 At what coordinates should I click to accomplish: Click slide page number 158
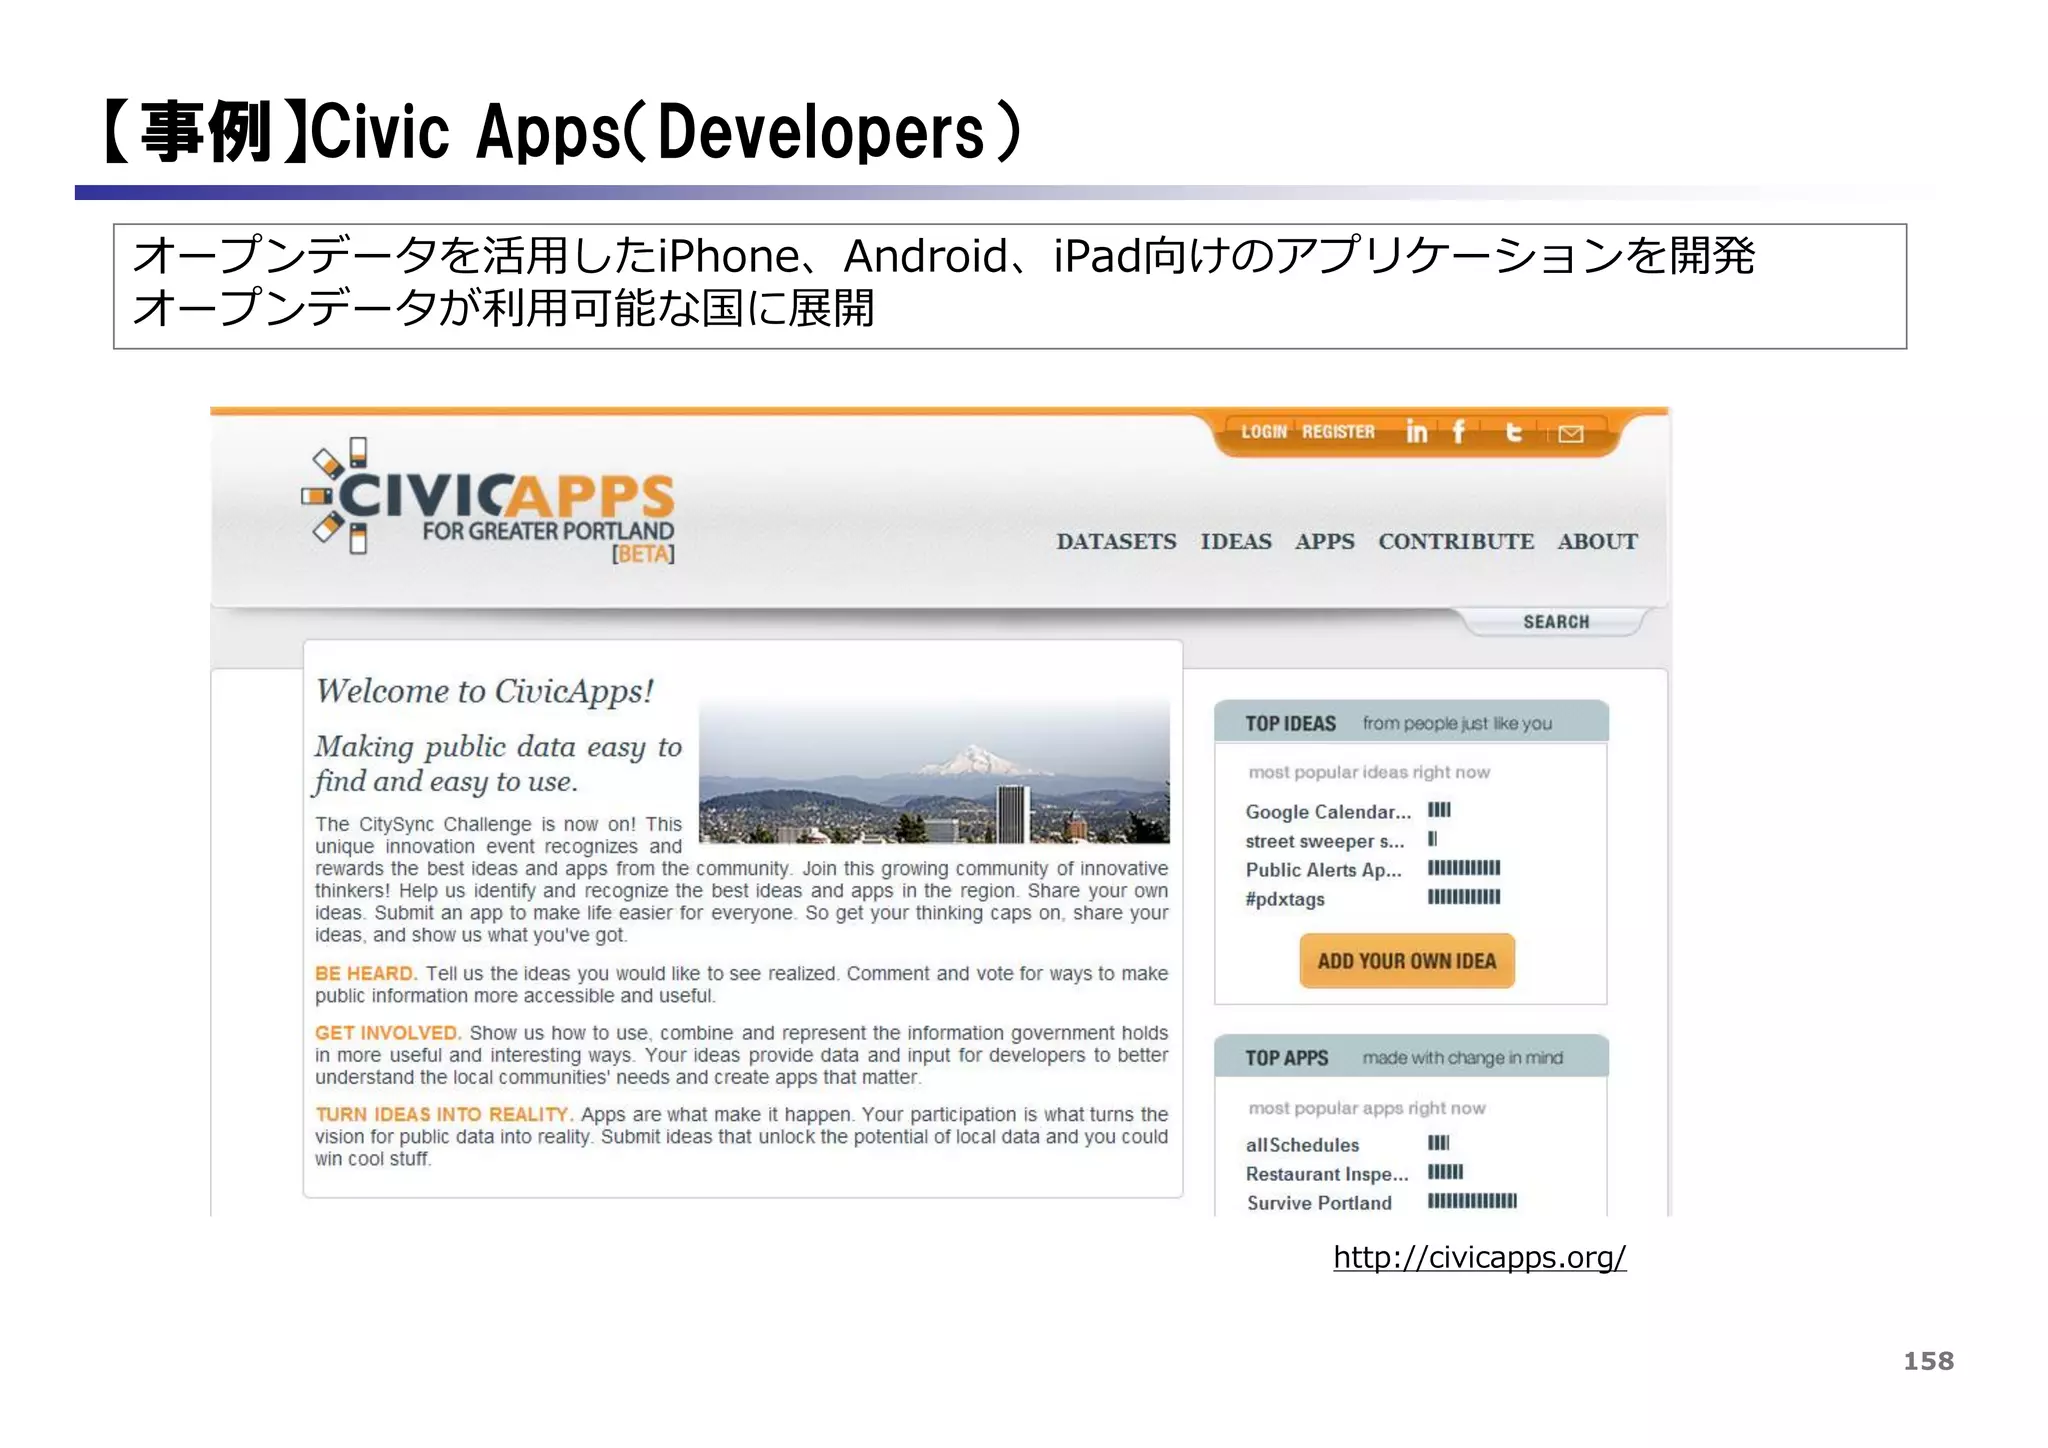(1928, 1361)
